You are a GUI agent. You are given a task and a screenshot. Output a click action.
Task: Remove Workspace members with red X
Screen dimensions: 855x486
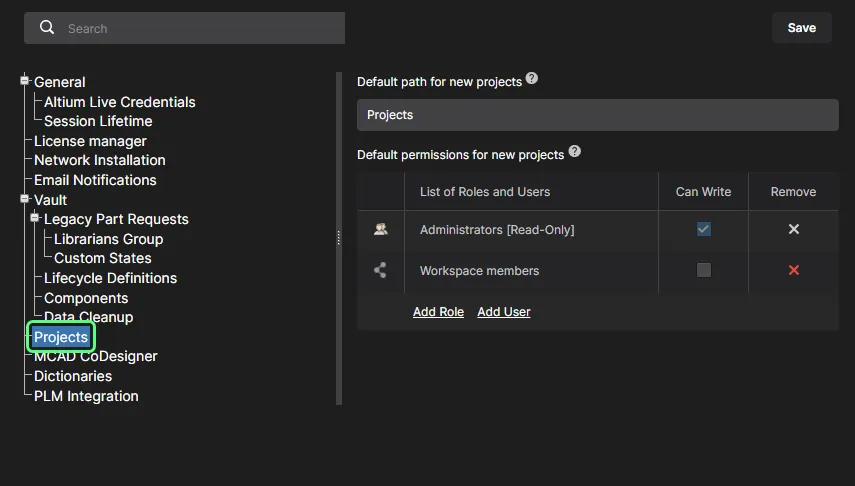click(793, 270)
